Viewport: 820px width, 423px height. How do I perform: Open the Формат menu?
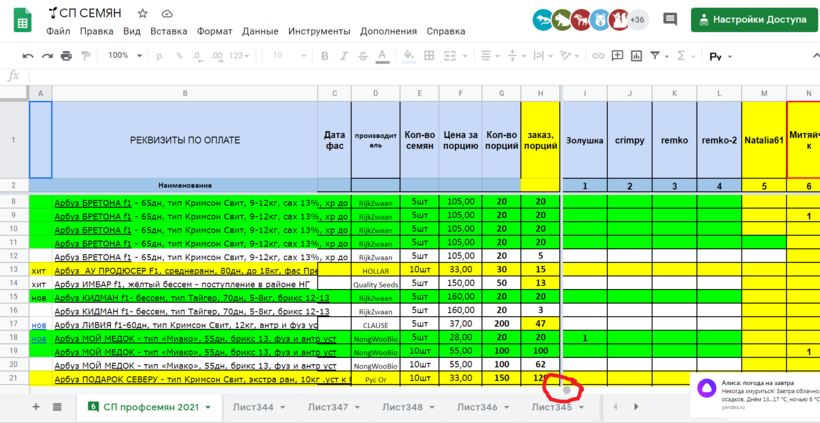click(214, 31)
